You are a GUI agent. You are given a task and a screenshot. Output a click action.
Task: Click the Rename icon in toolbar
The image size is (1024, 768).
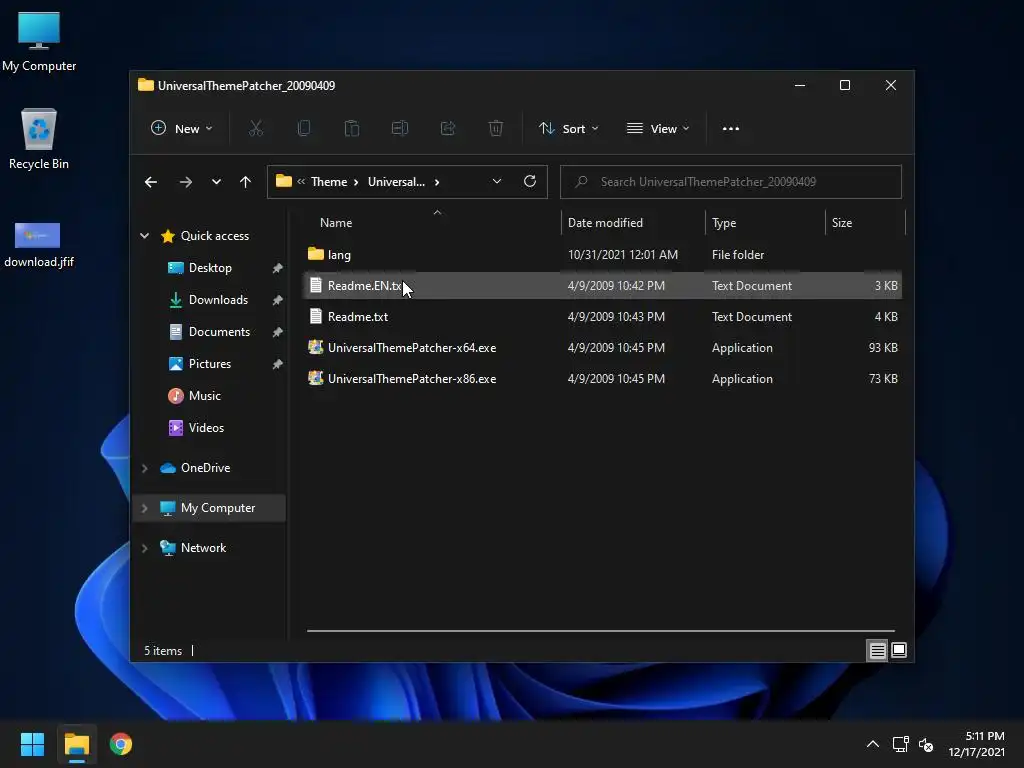(x=400, y=129)
